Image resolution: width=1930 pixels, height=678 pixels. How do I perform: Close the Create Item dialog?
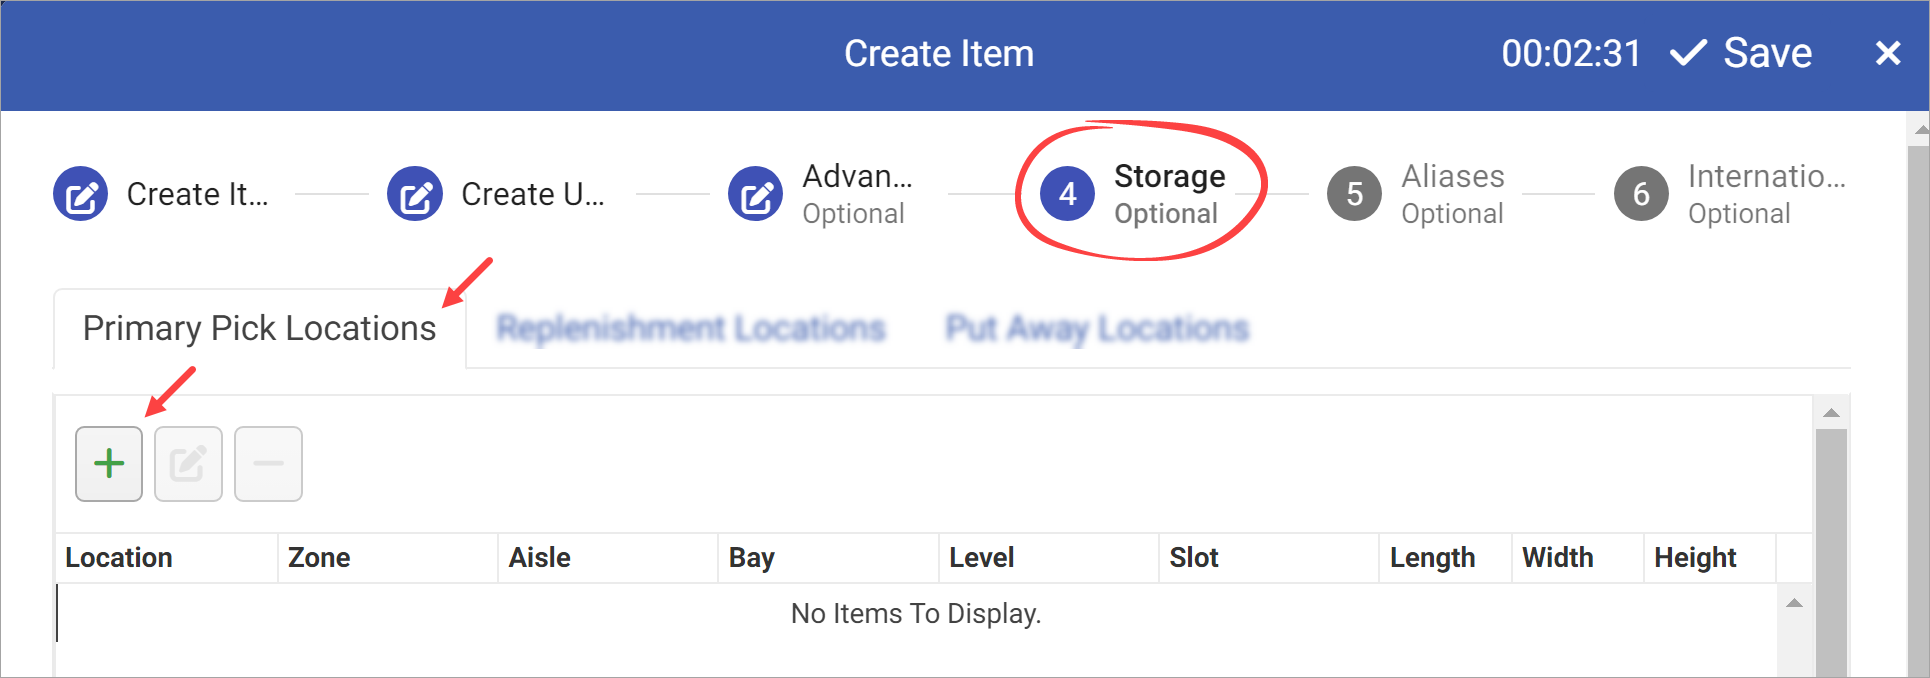1887,53
